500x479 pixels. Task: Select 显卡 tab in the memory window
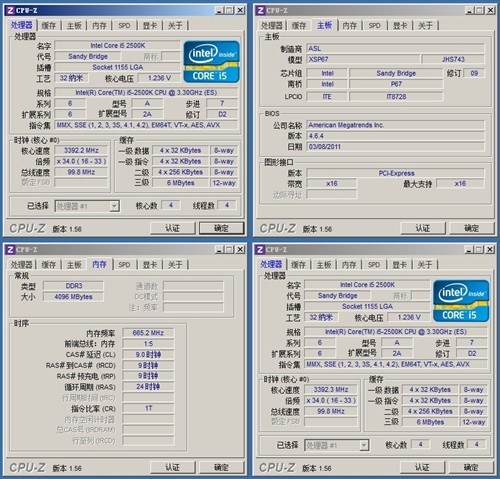150,265
